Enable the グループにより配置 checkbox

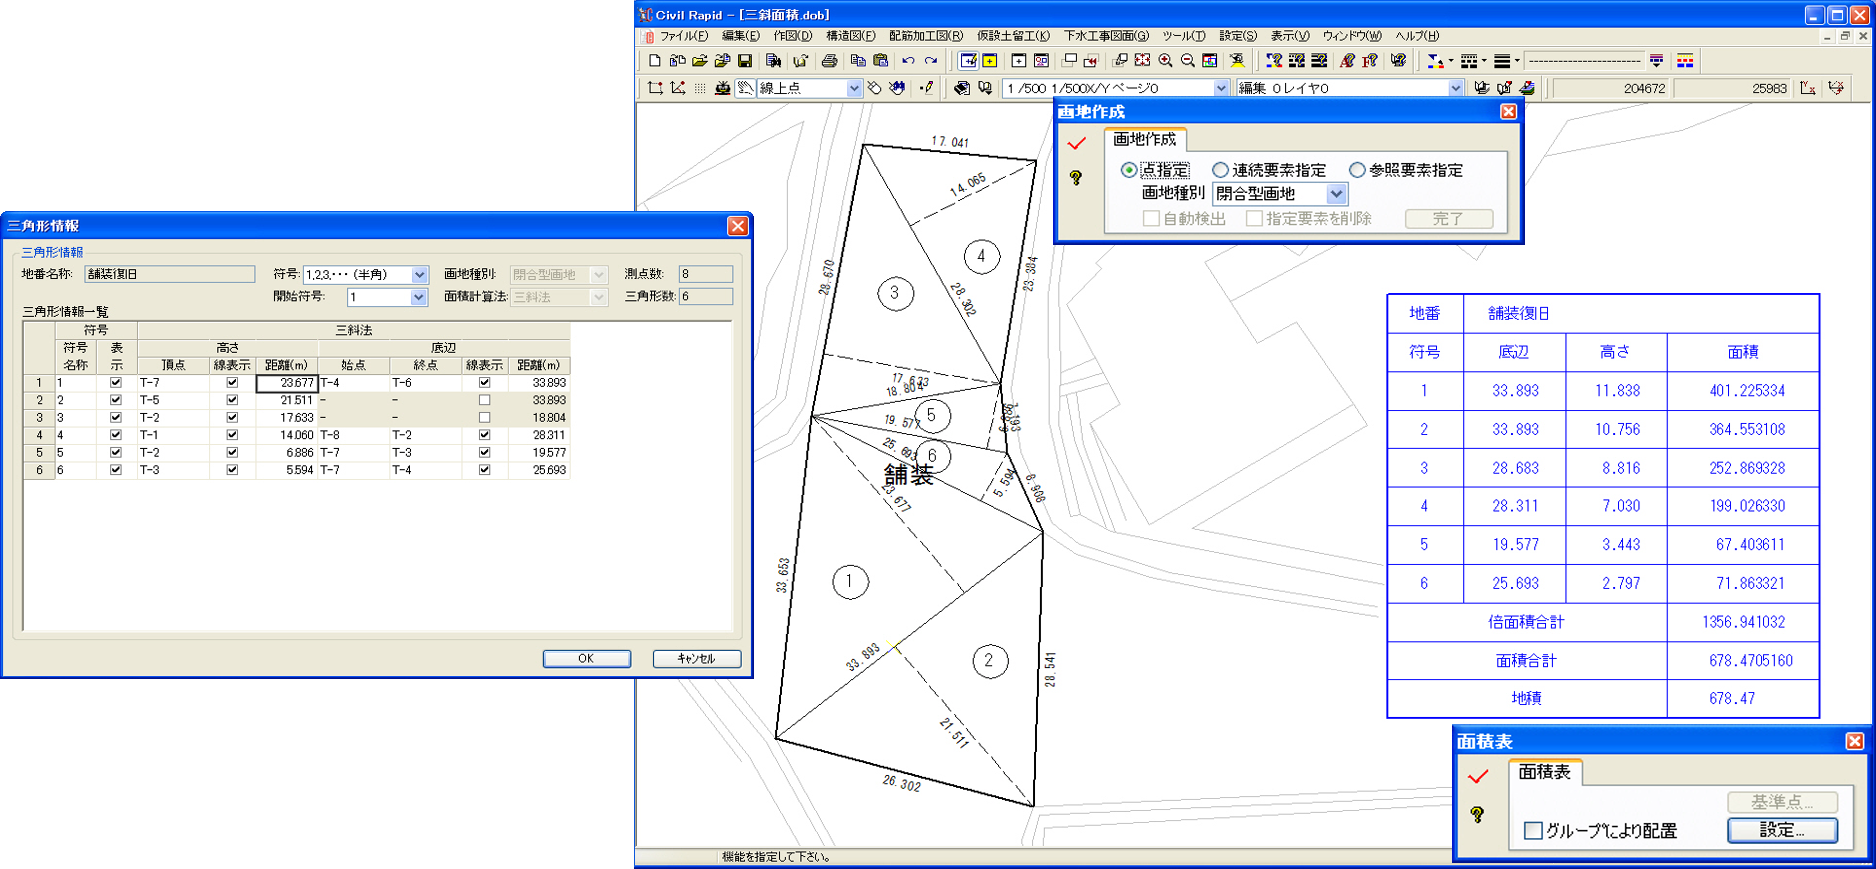pyautogui.click(x=1532, y=831)
